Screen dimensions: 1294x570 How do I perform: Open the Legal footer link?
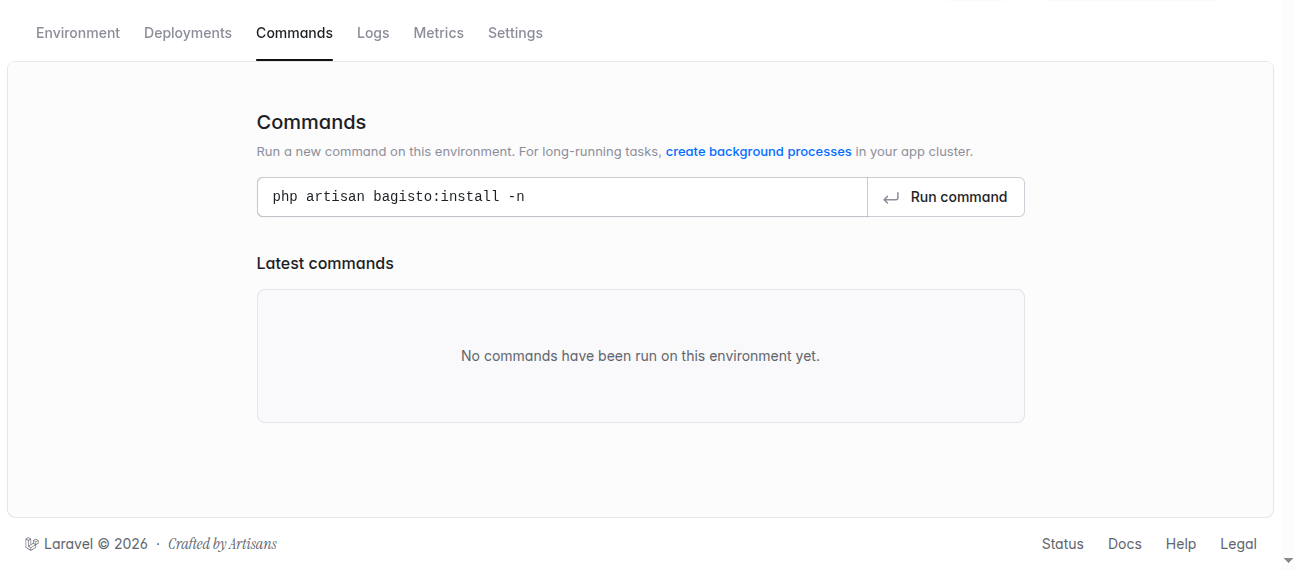point(1238,544)
